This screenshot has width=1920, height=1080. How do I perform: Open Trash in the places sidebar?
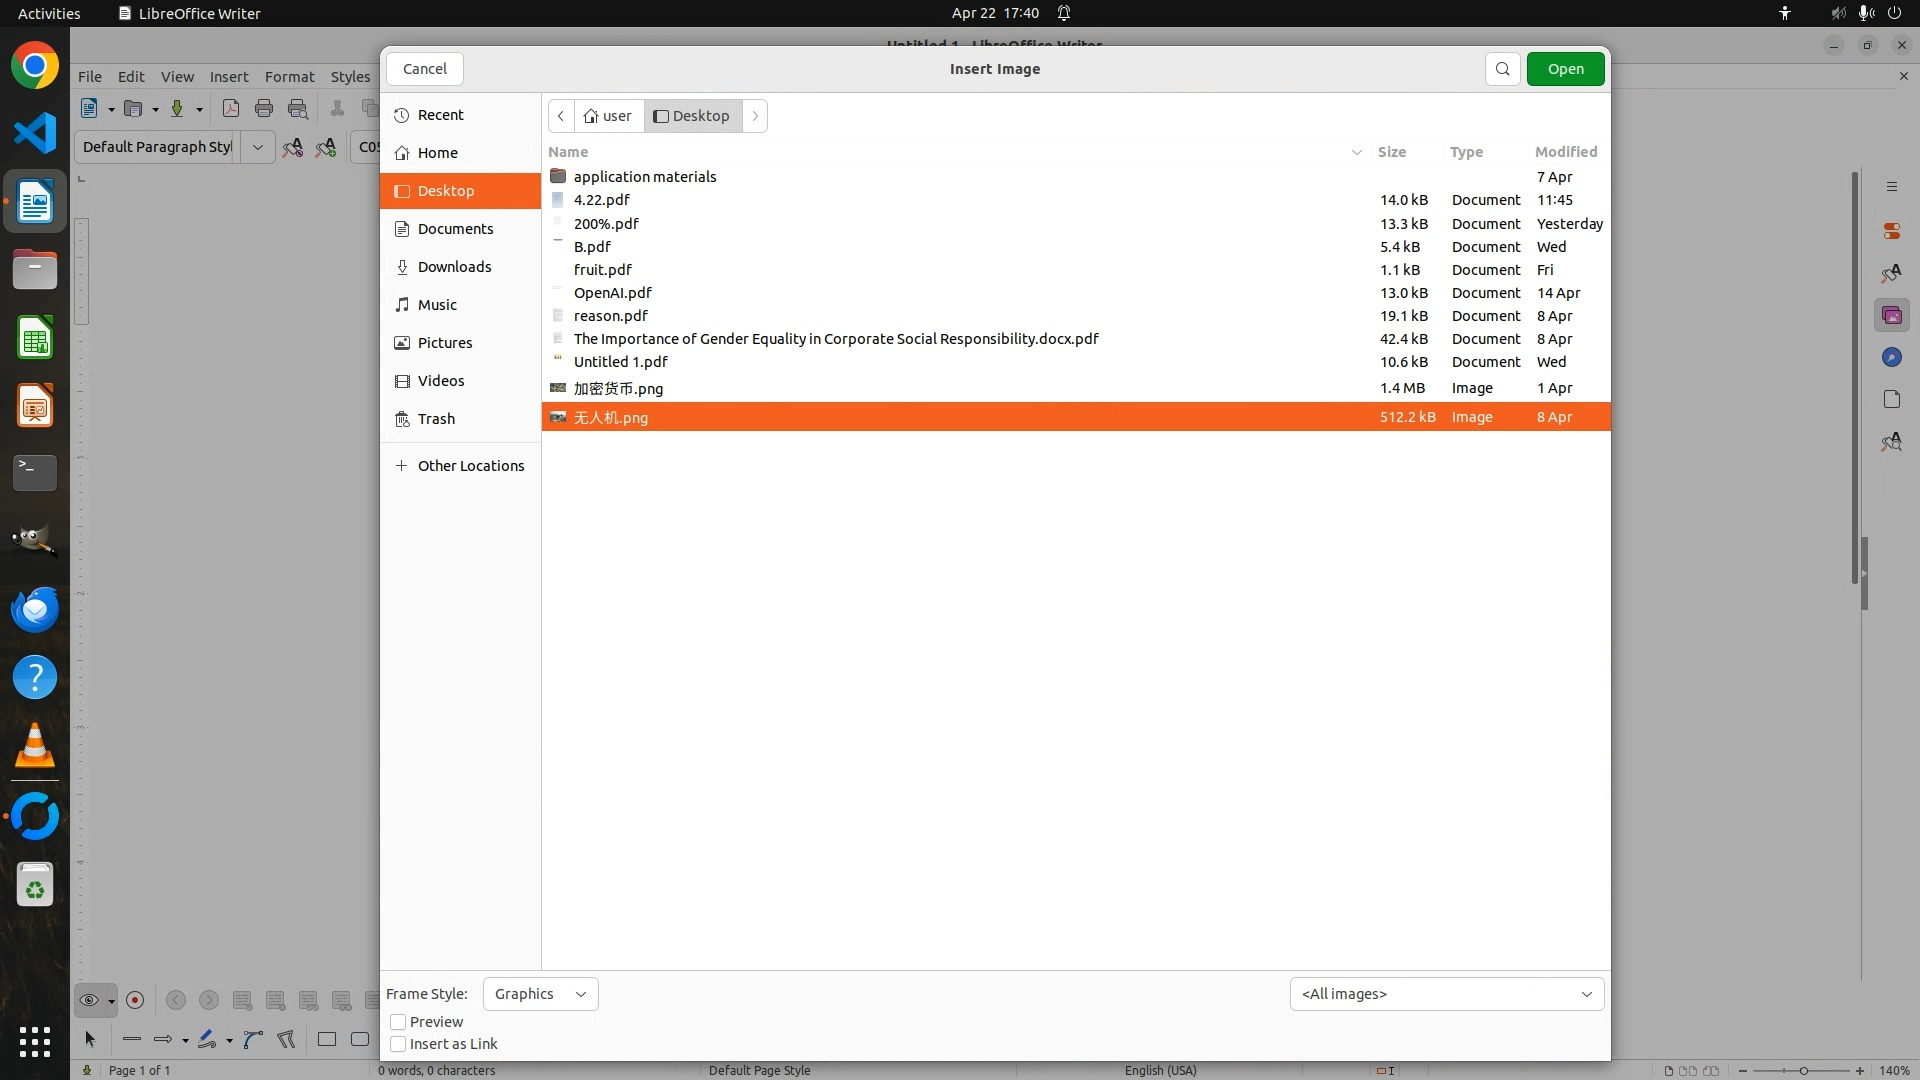pyautogui.click(x=436, y=419)
